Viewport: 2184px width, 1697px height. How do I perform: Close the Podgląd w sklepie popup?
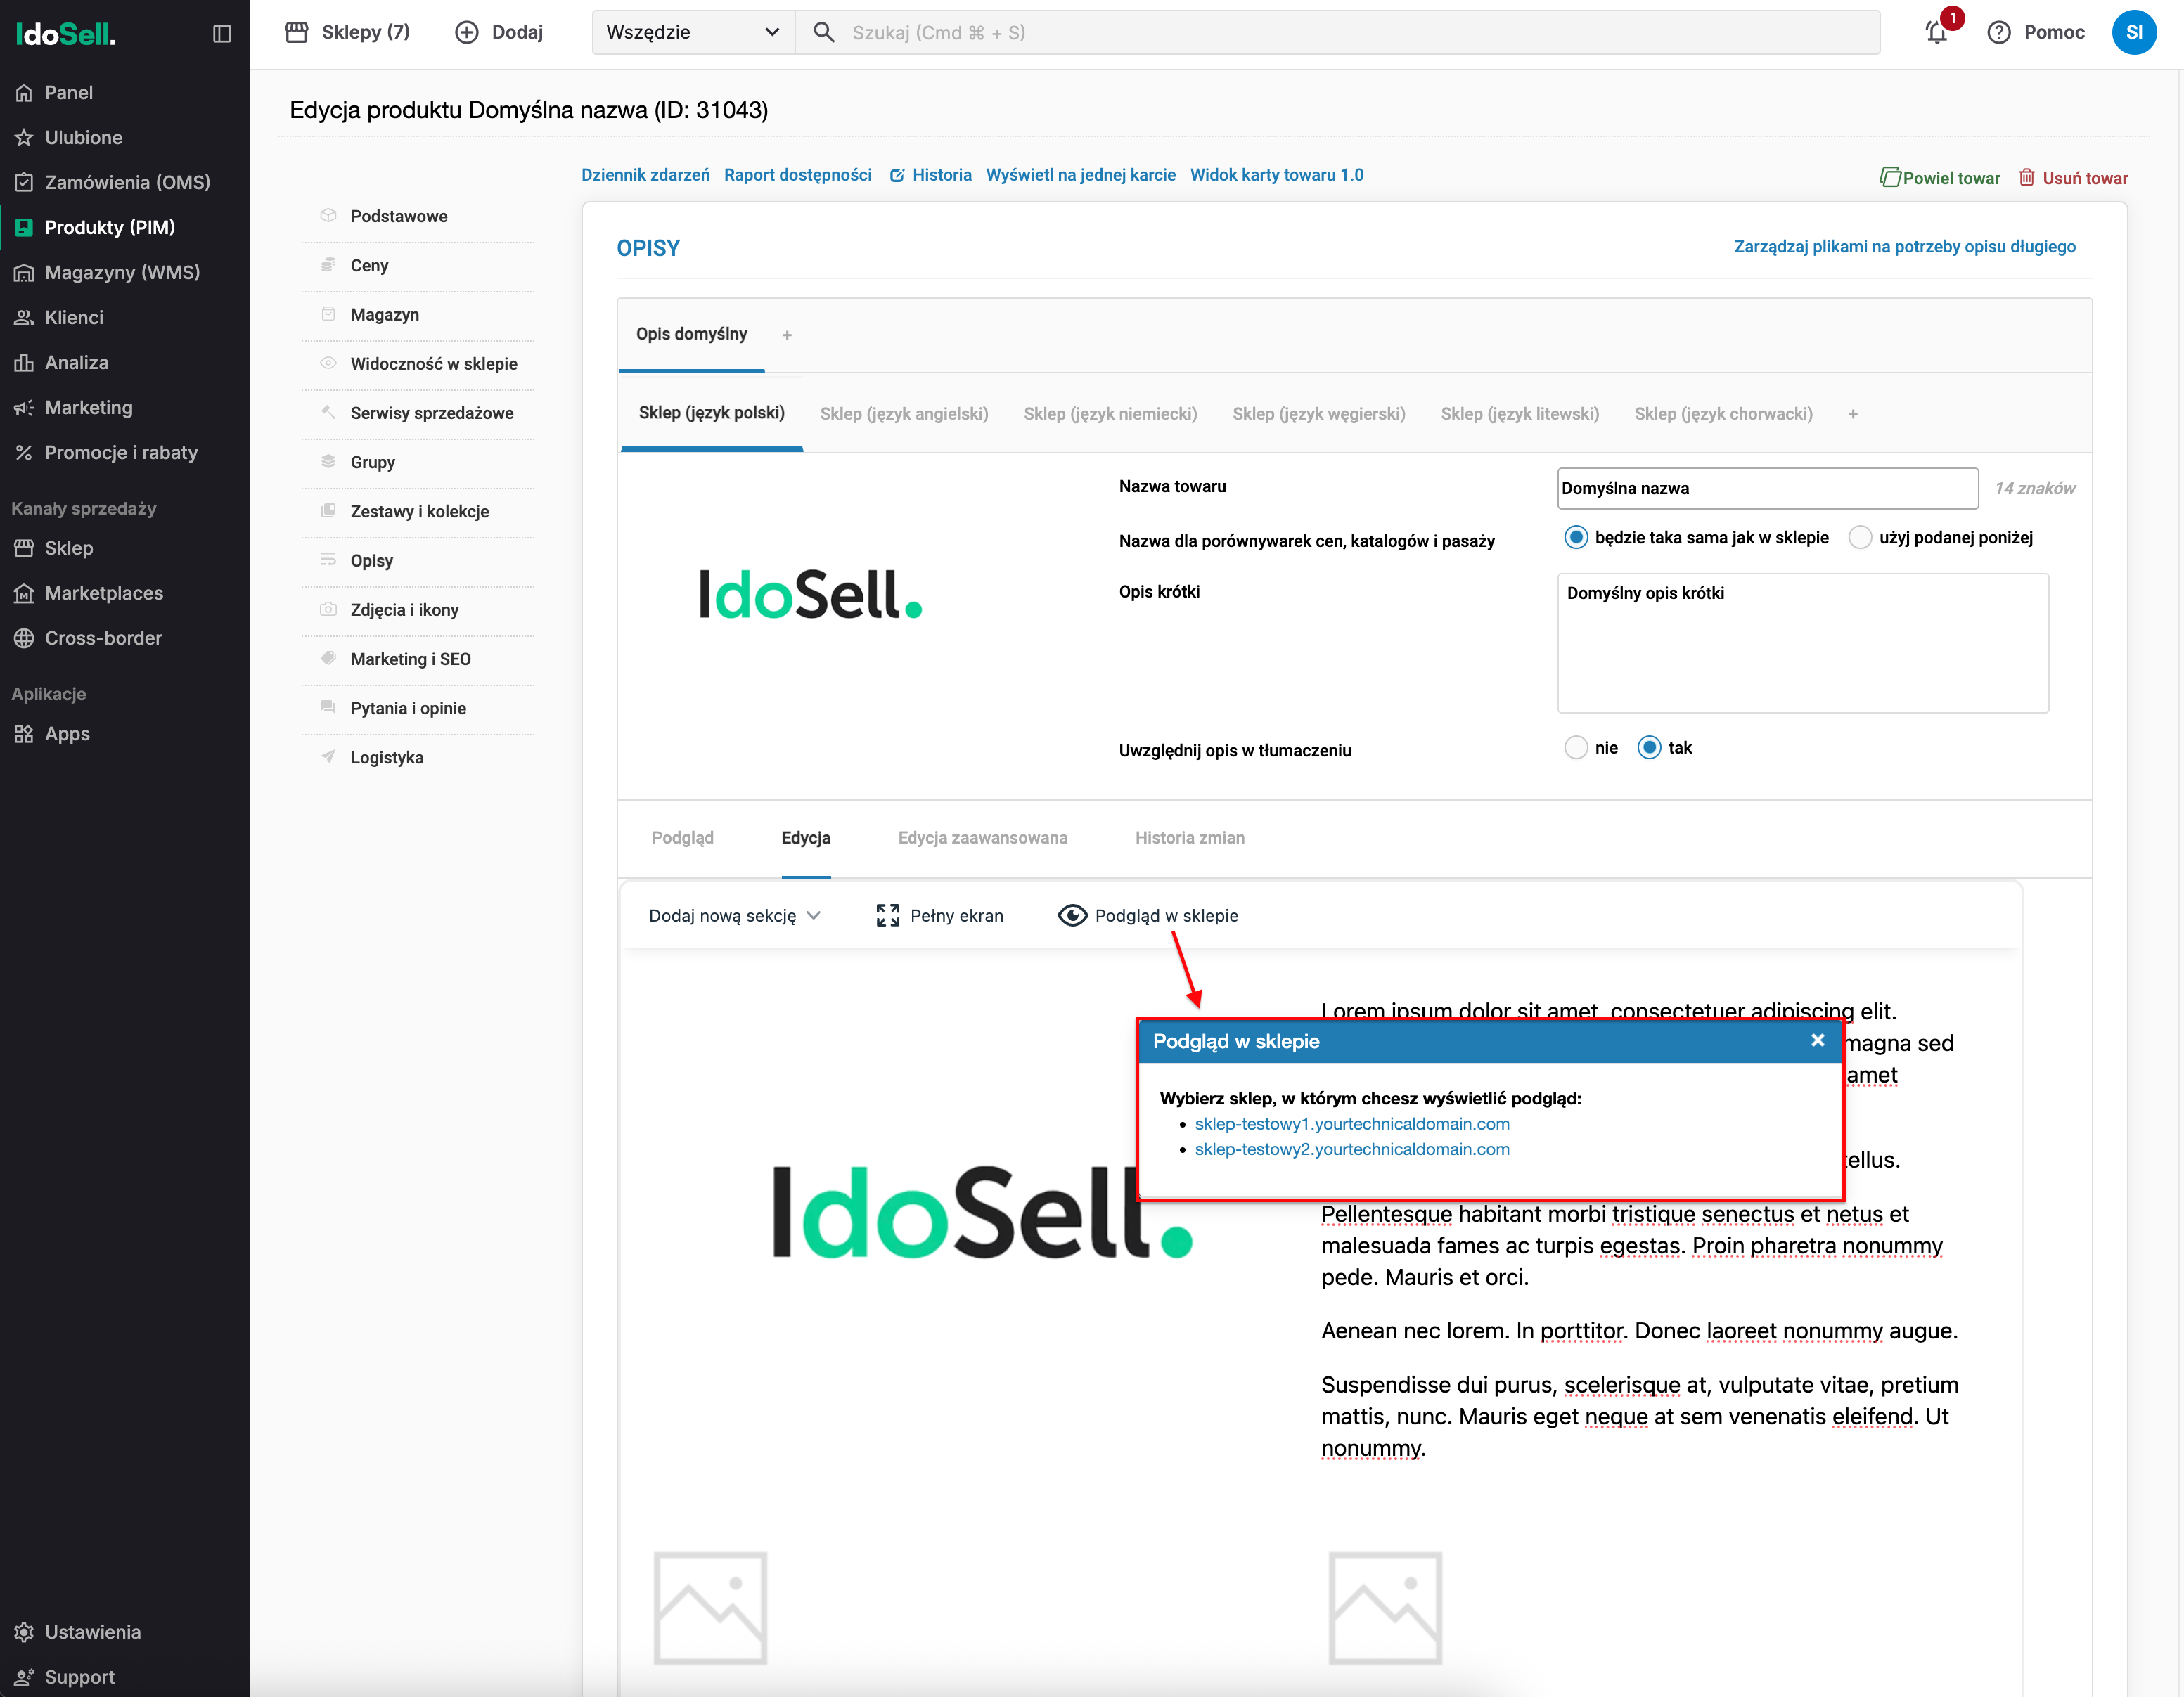pos(1817,1040)
